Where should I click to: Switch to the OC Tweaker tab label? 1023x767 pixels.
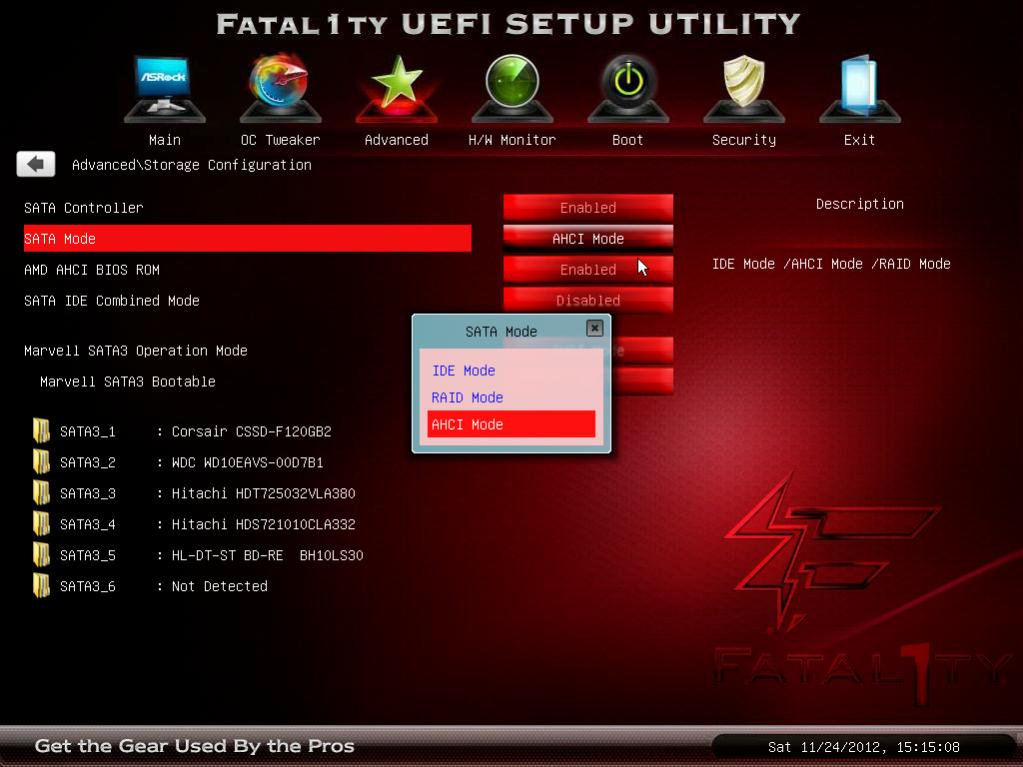280,140
